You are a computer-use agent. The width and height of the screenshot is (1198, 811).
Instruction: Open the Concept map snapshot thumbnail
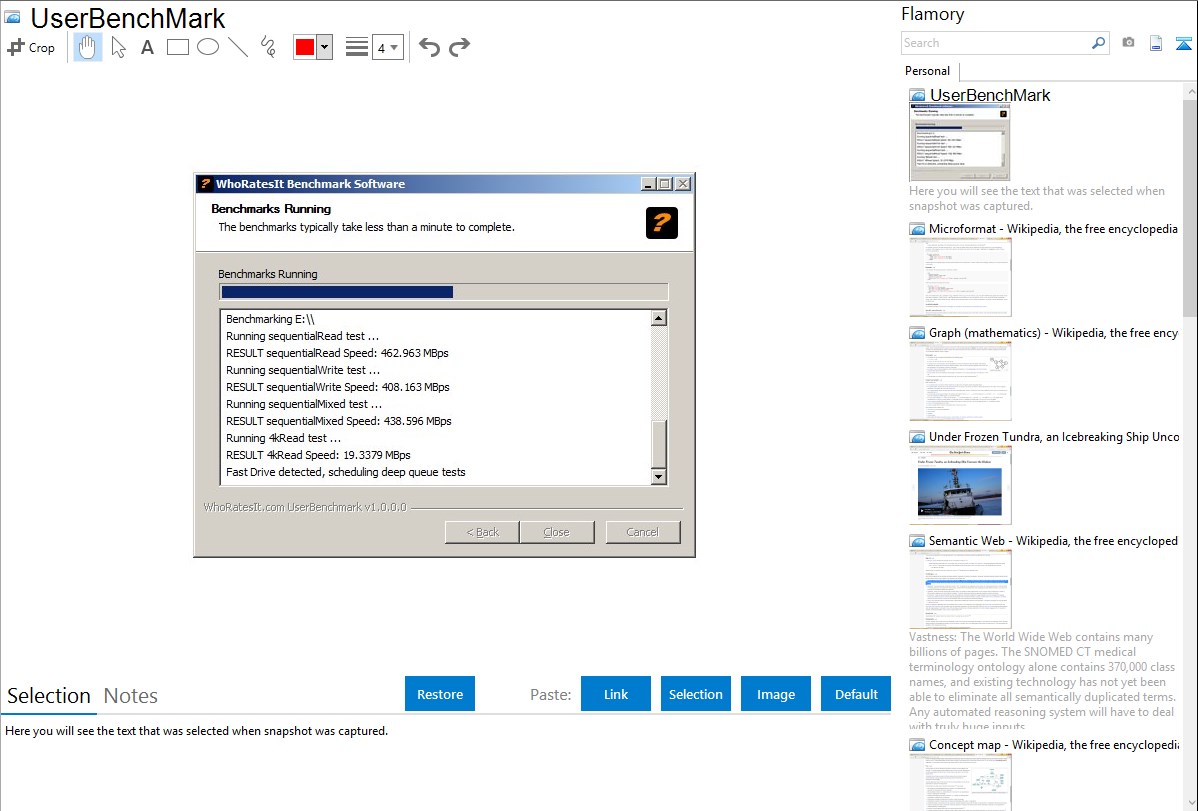tap(960, 783)
